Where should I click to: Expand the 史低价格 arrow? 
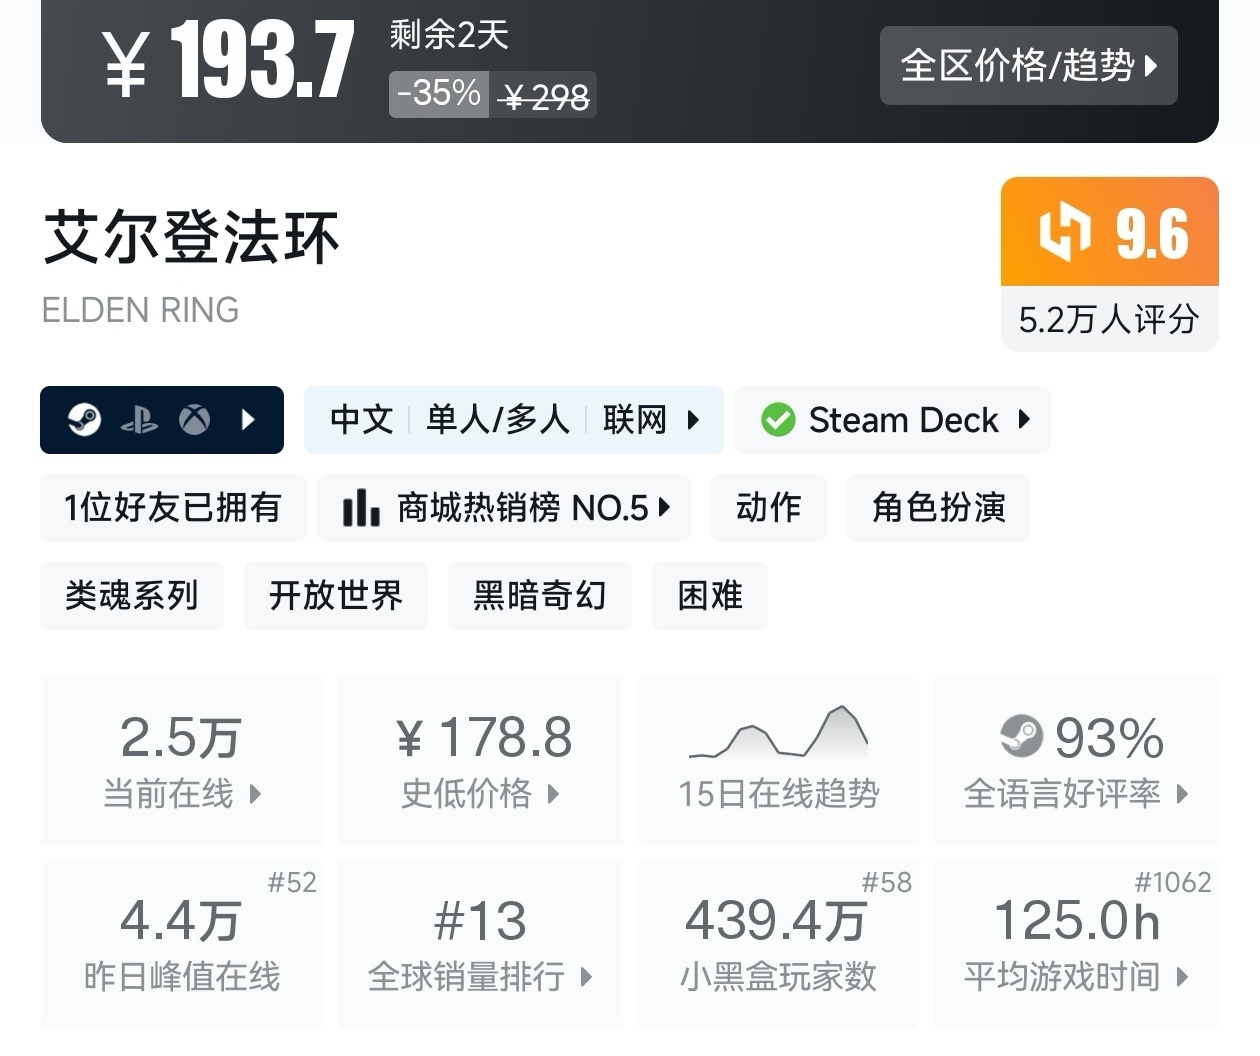pos(553,794)
